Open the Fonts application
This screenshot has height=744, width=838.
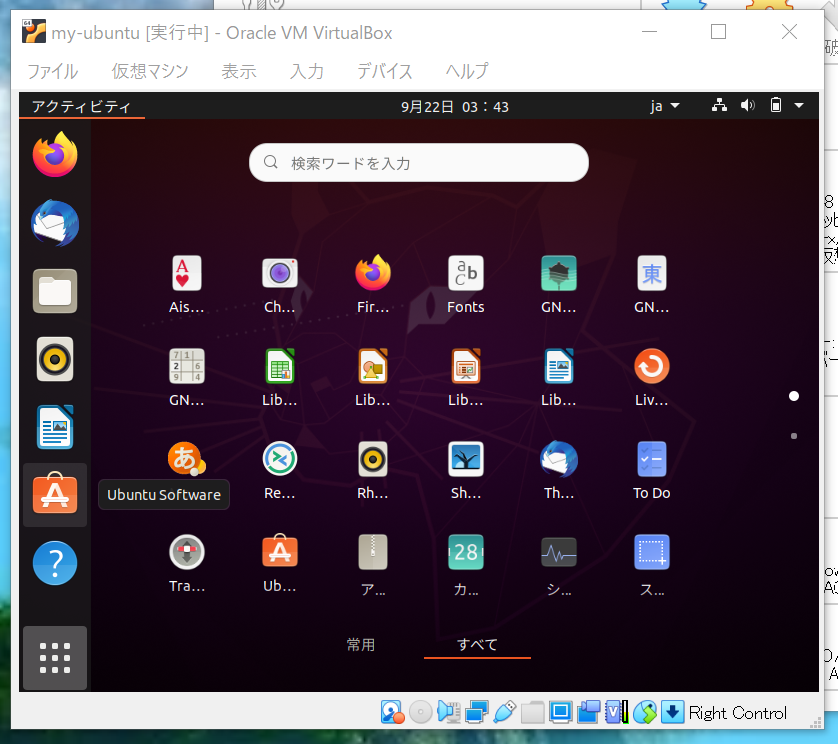coord(465,284)
